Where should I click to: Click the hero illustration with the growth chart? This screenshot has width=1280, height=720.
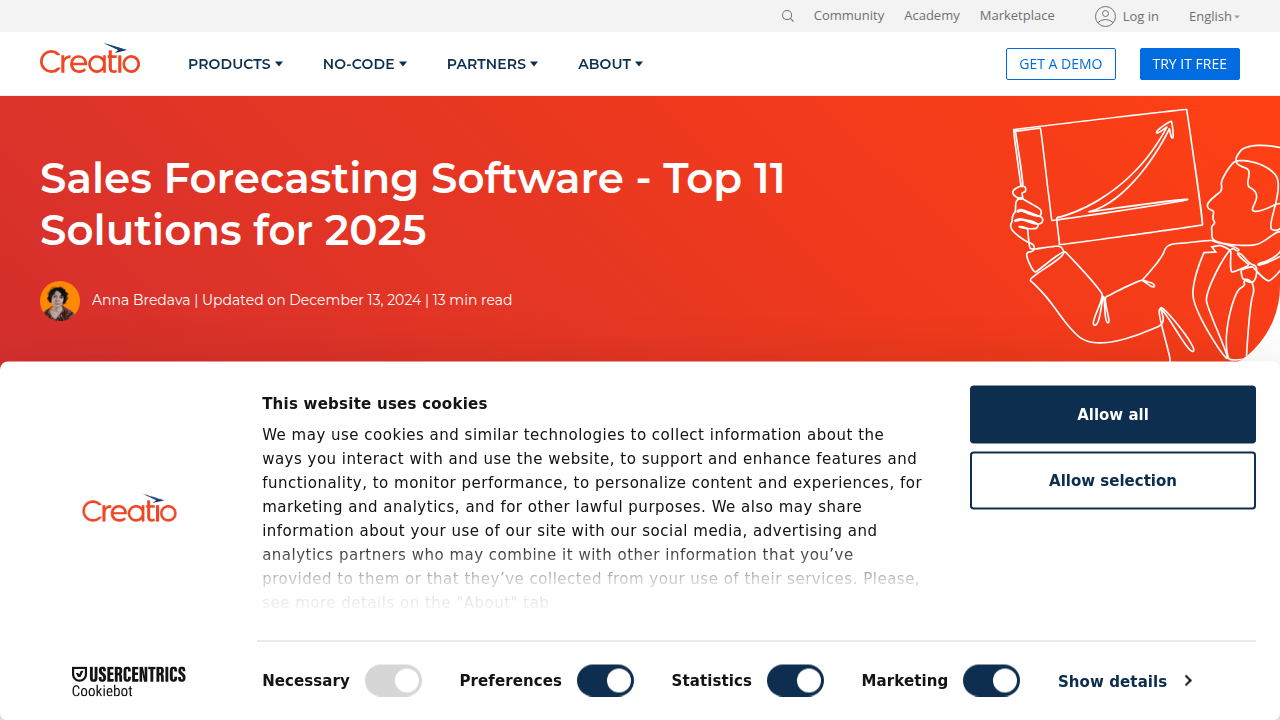1144,233
